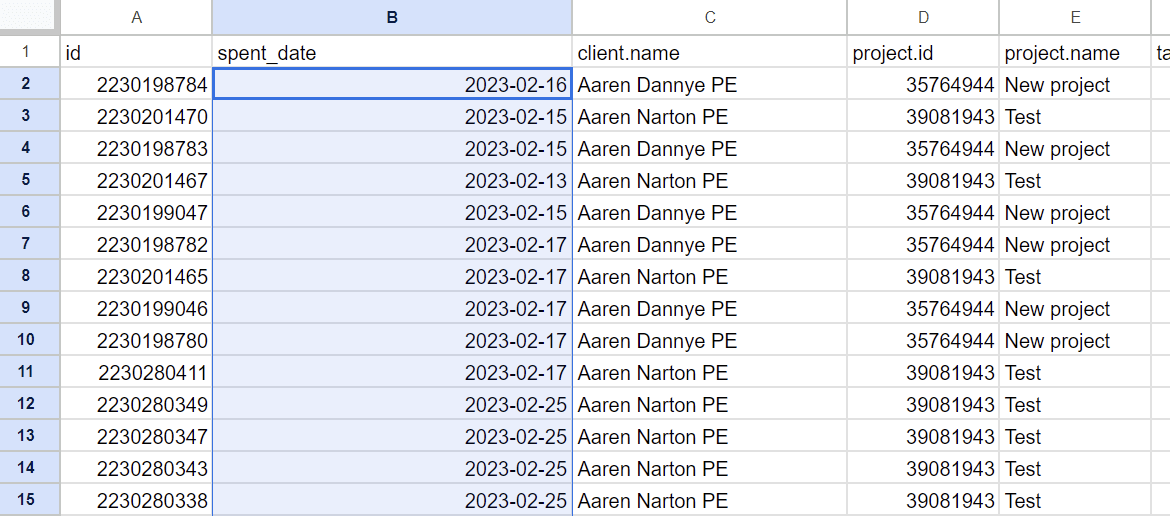Select the row 5 header number
The width and height of the screenshot is (1170, 516).
coord(27,181)
